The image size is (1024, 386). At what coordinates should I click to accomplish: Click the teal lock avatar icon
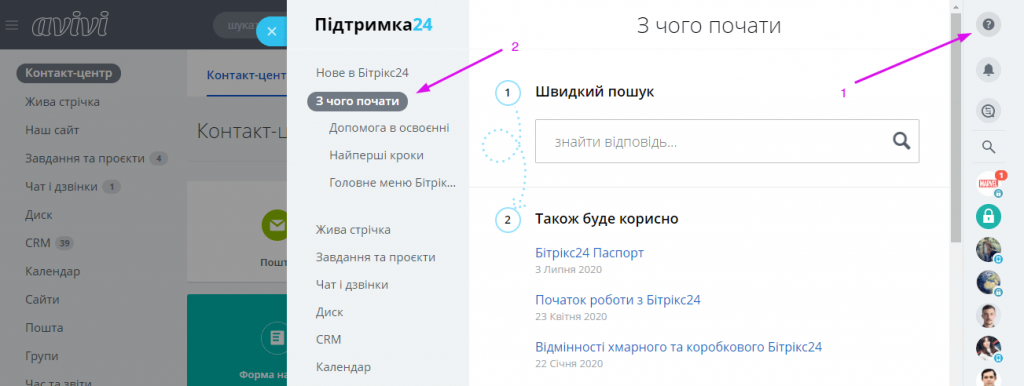coord(988,216)
